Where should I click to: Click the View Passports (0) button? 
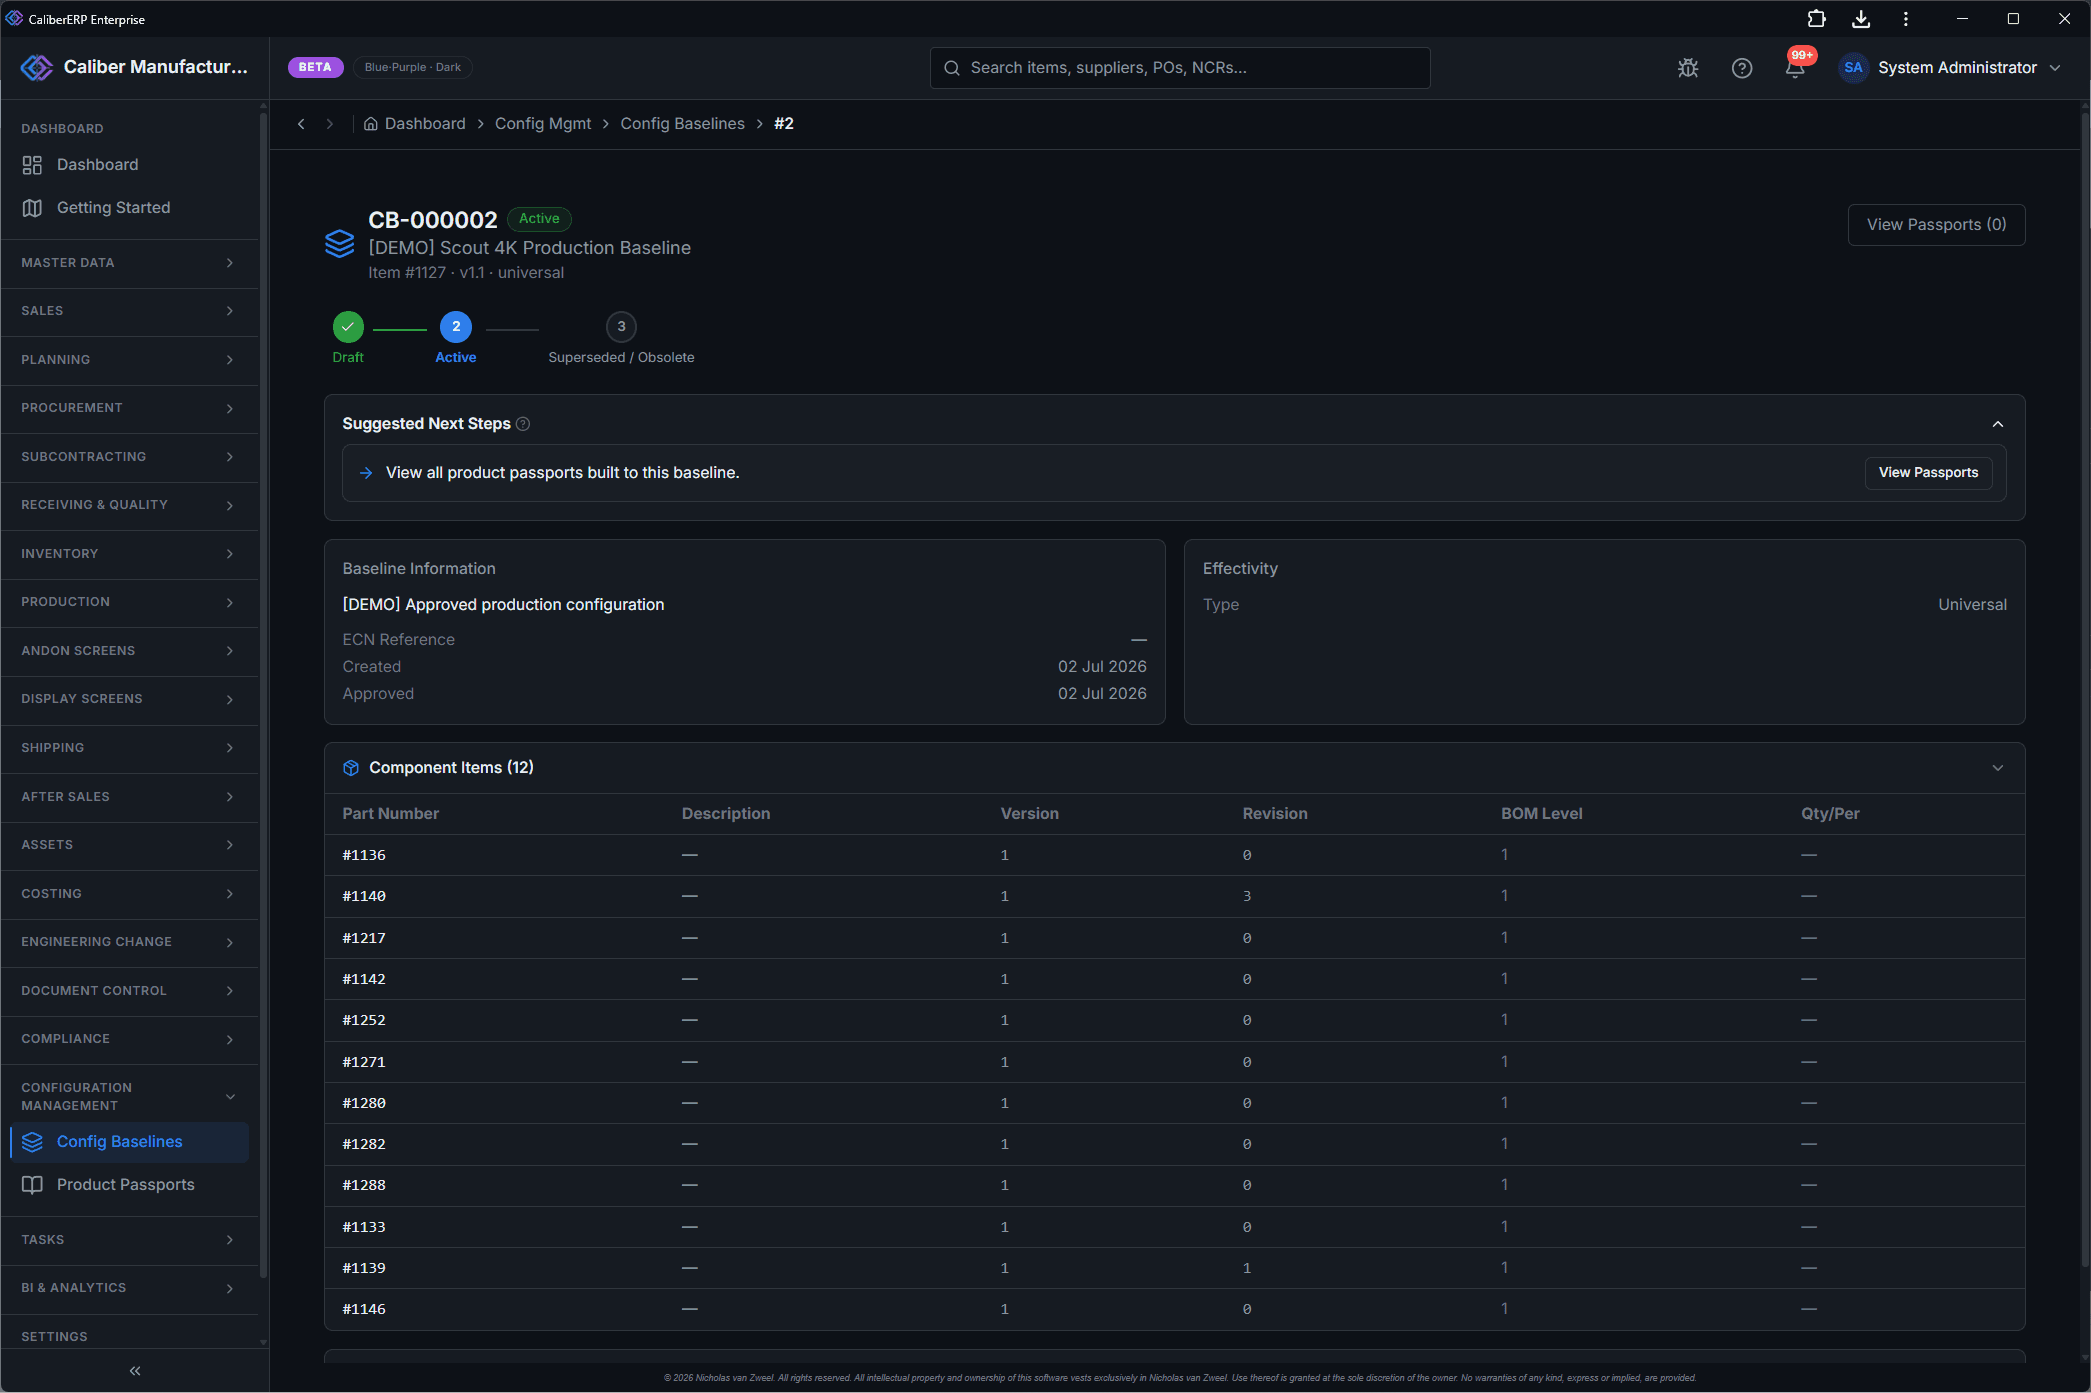point(1936,225)
